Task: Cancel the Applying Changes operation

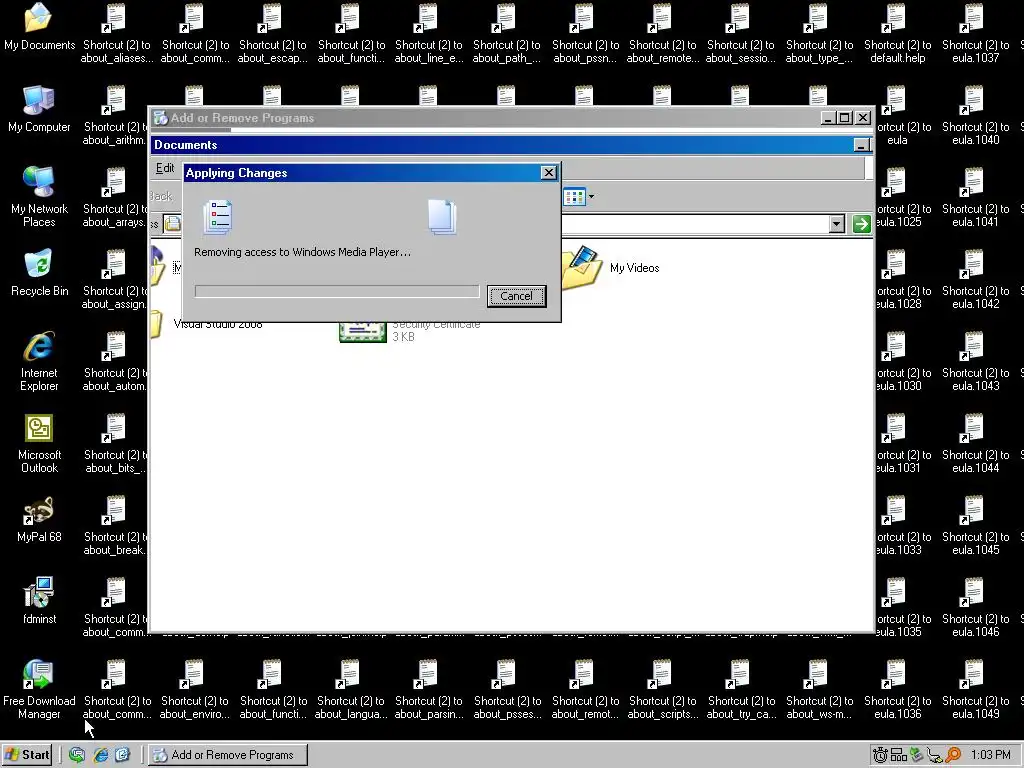Action: pos(516,296)
